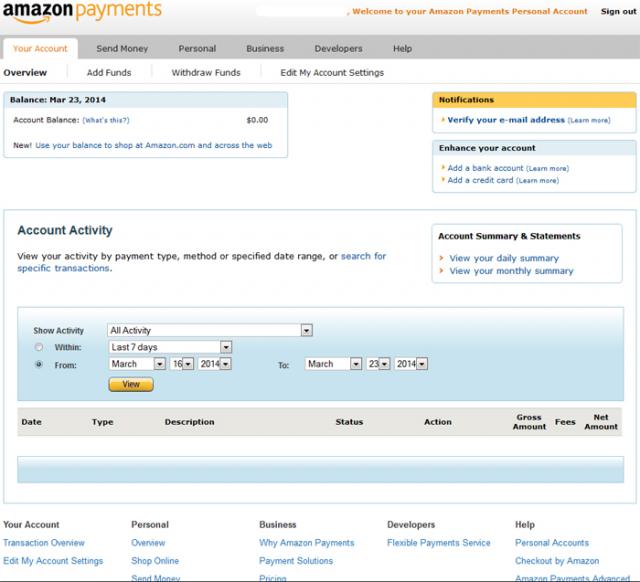Open View your daily summary
The height and width of the screenshot is (582, 640).
(504, 258)
